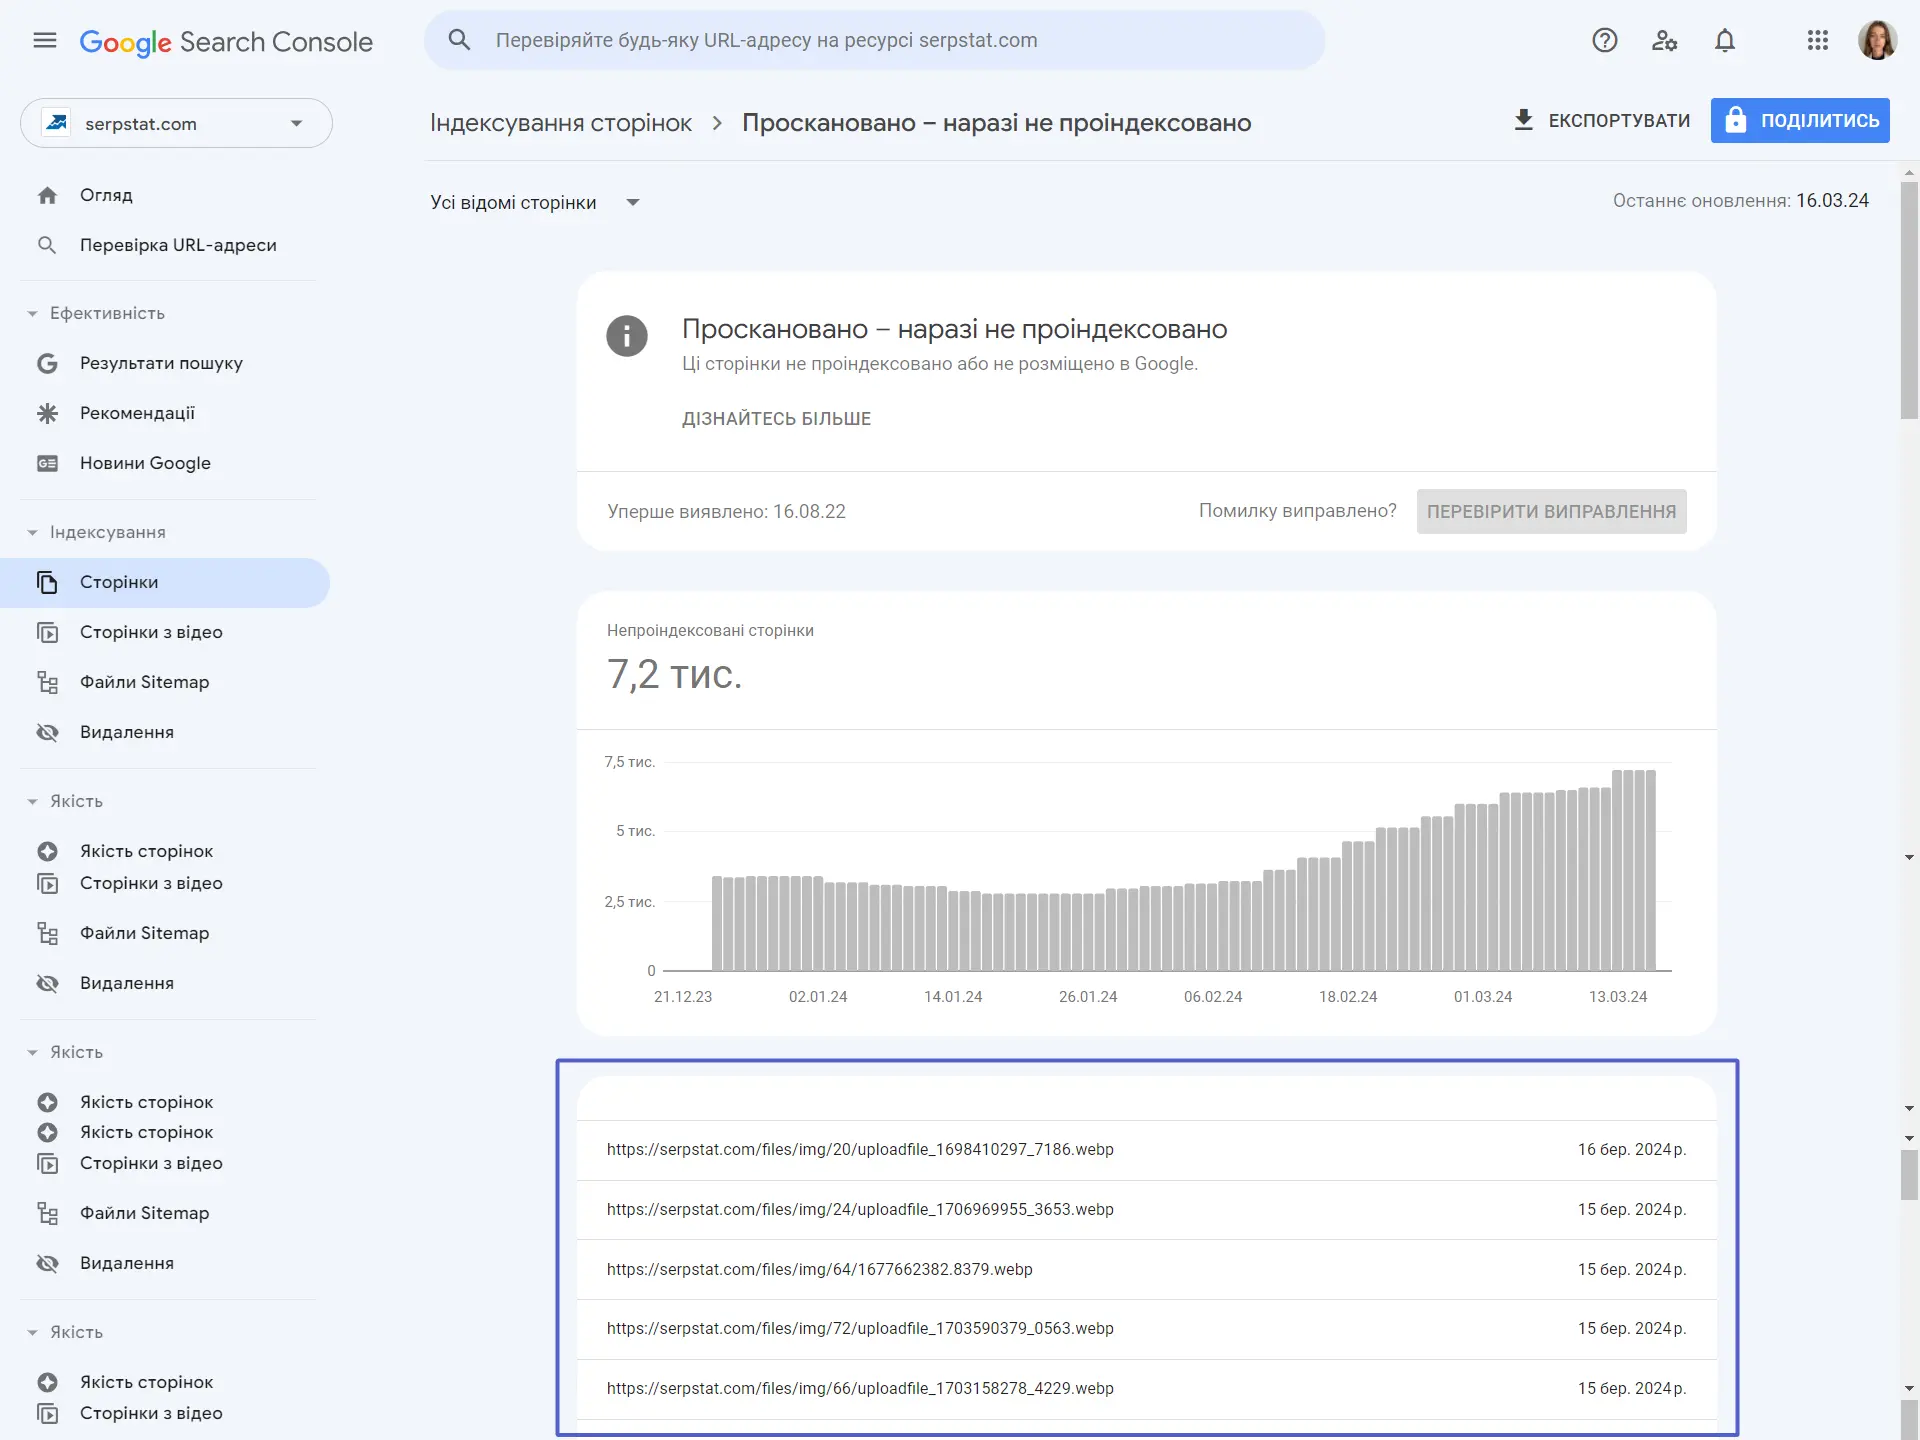The height and width of the screenshot is (1440, 1920).
Task: Click the info circle icon in status card
Action: [x=627, y=336]
